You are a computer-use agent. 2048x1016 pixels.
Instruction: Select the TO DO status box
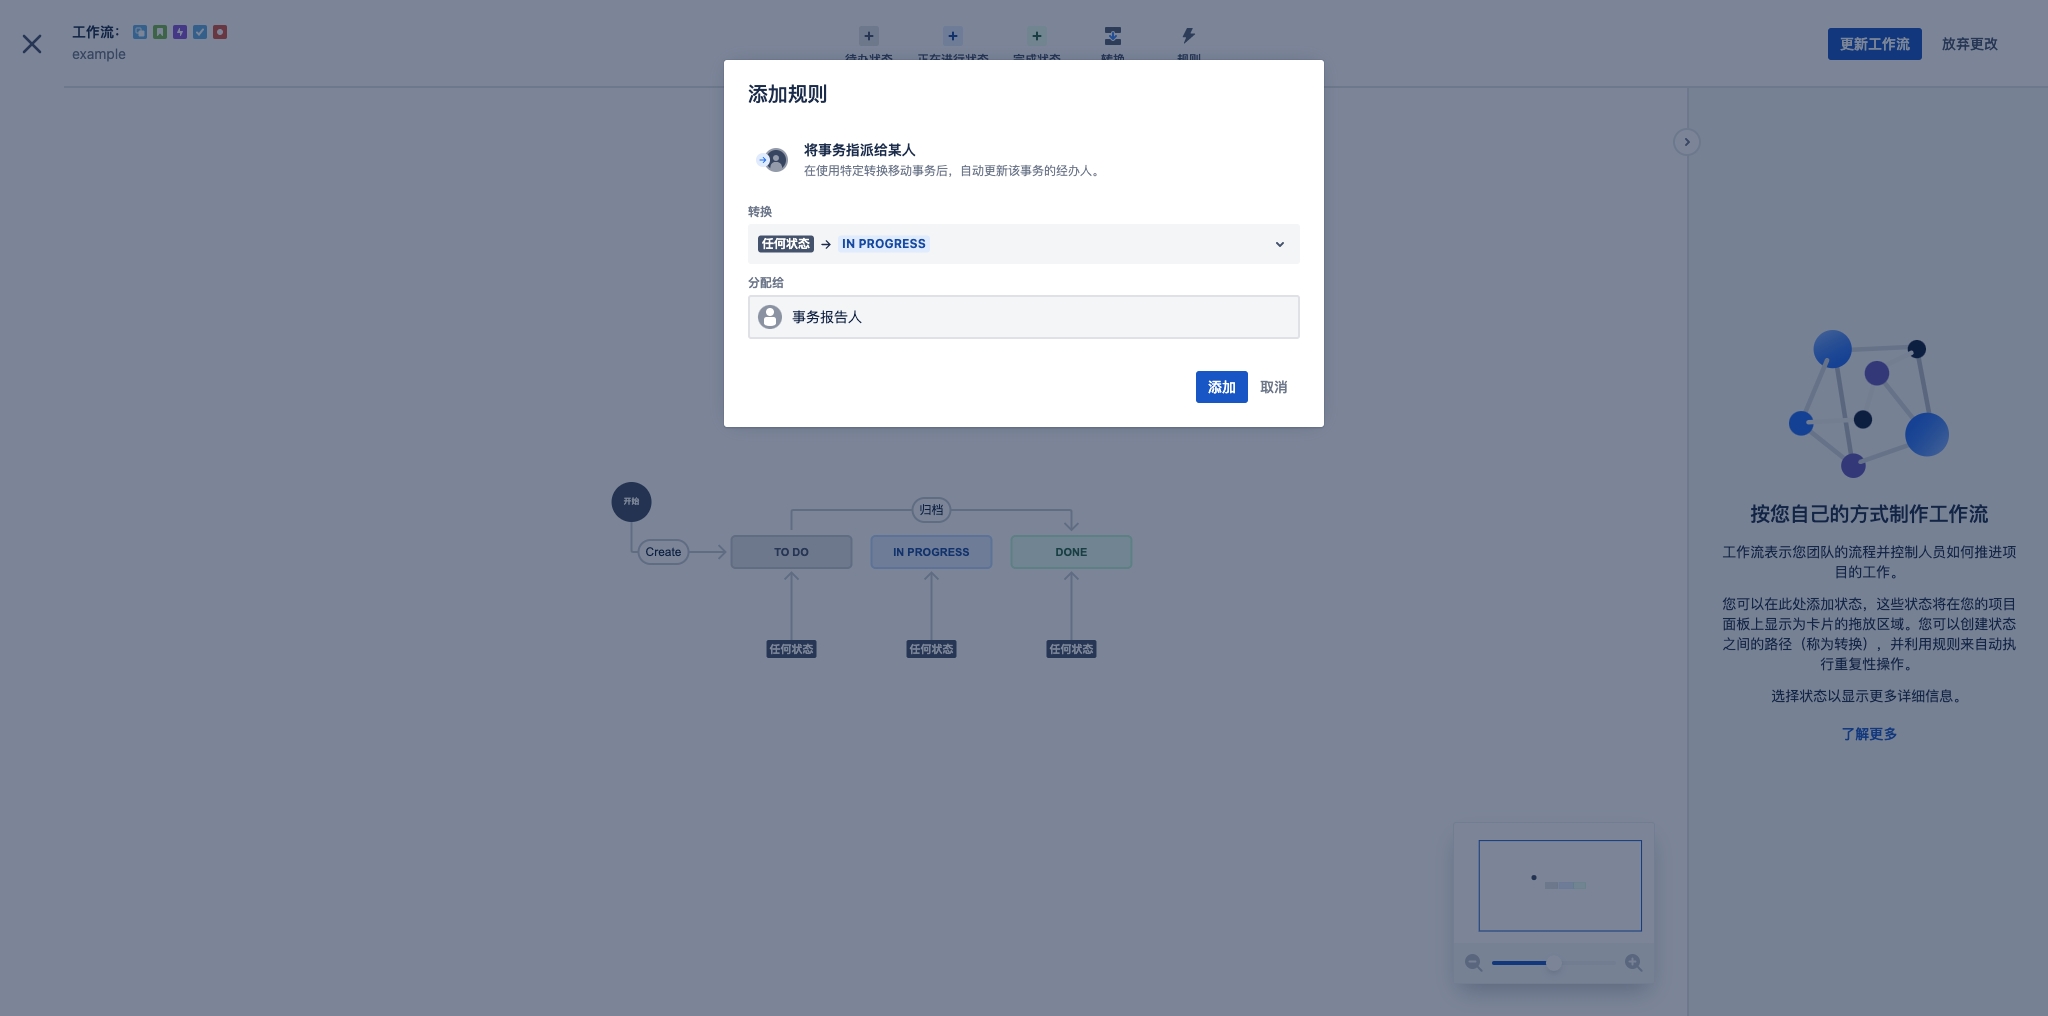pos(791,552)
